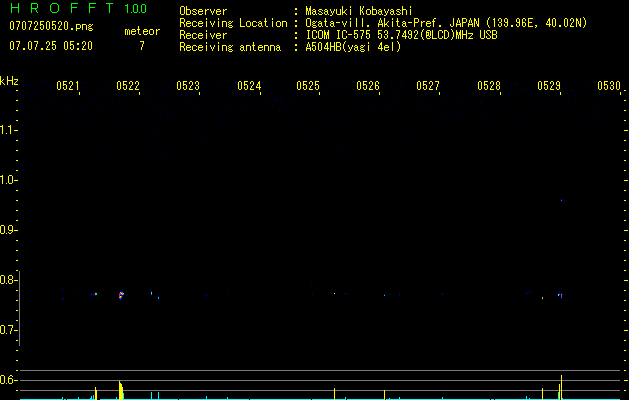The width and height of the screenshot is (629, 400).
Task: Click frequency axis label 1.1
Action: [x=8, y=130]
